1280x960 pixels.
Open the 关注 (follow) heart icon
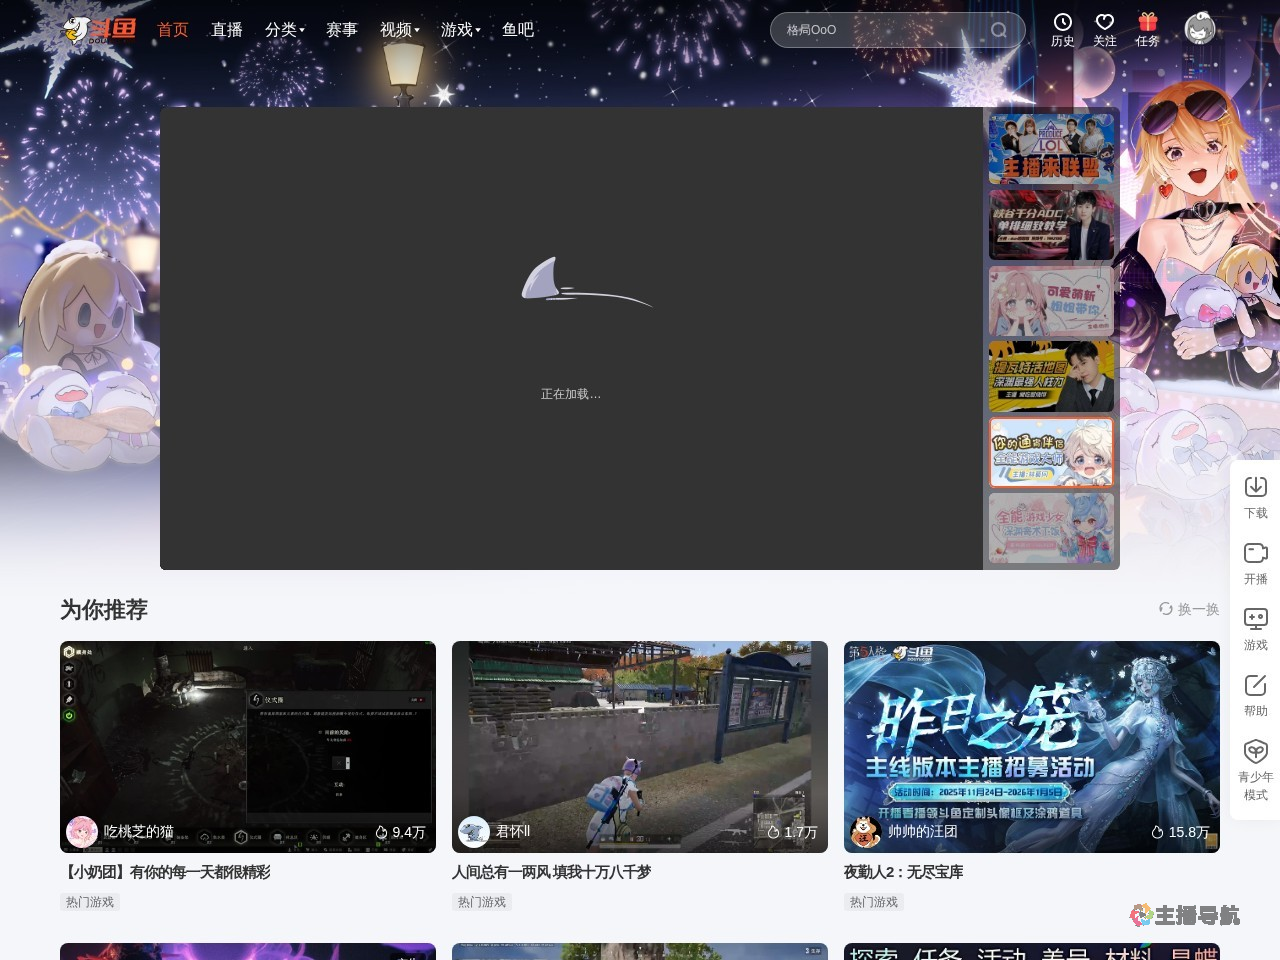coord(1104,29)
